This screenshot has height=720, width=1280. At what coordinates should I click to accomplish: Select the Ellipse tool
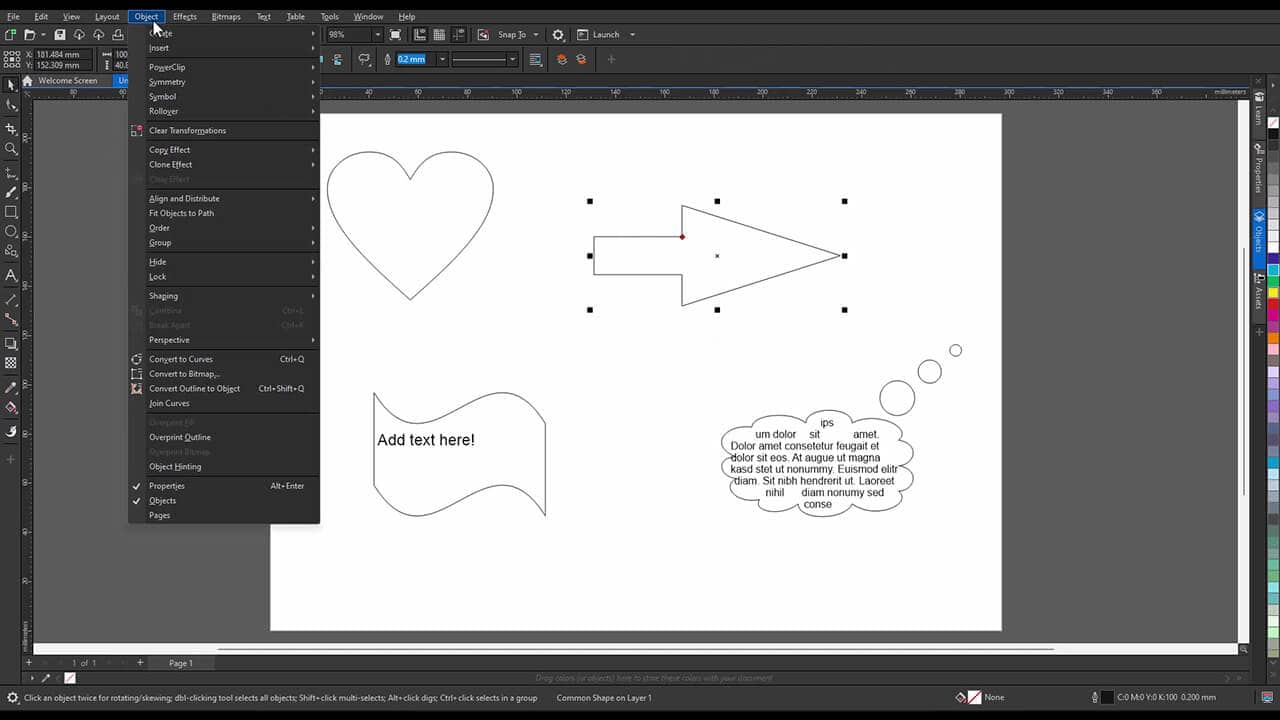point(11,232)
